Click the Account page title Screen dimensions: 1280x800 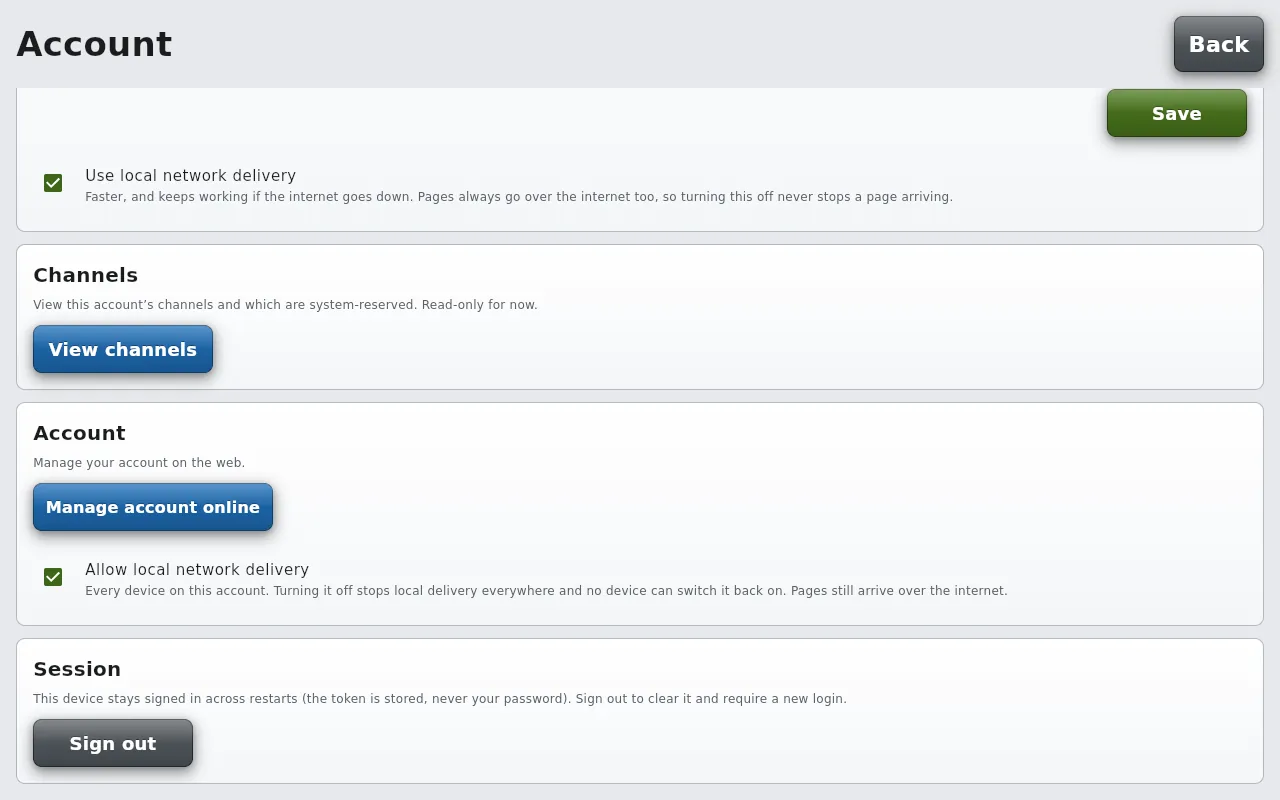pos(95,44)
